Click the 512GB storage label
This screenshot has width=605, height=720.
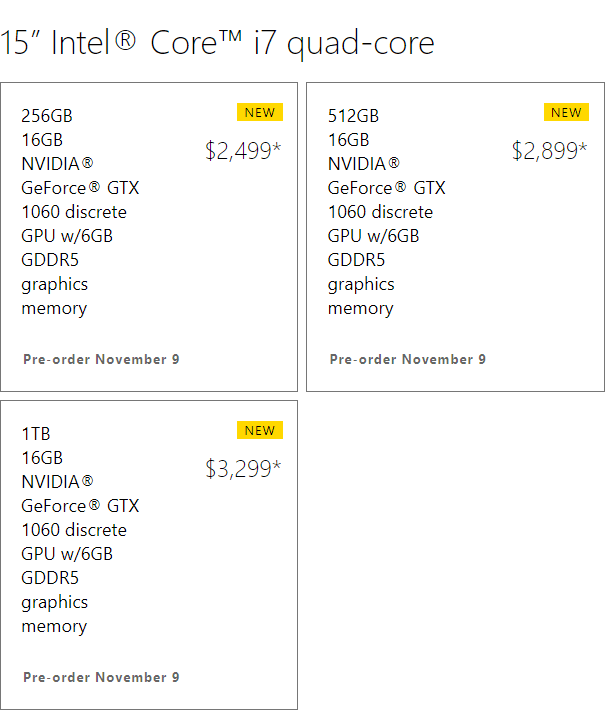353,116
